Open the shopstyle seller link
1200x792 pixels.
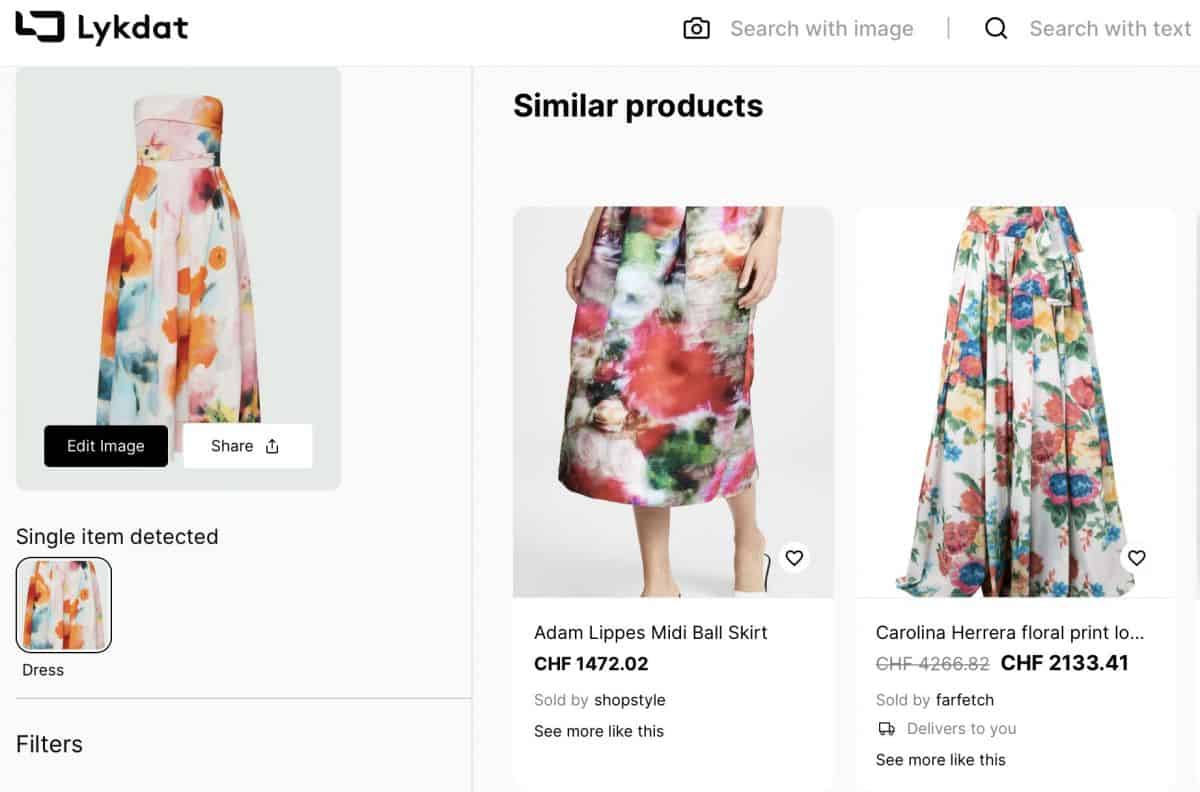(631, 700)
